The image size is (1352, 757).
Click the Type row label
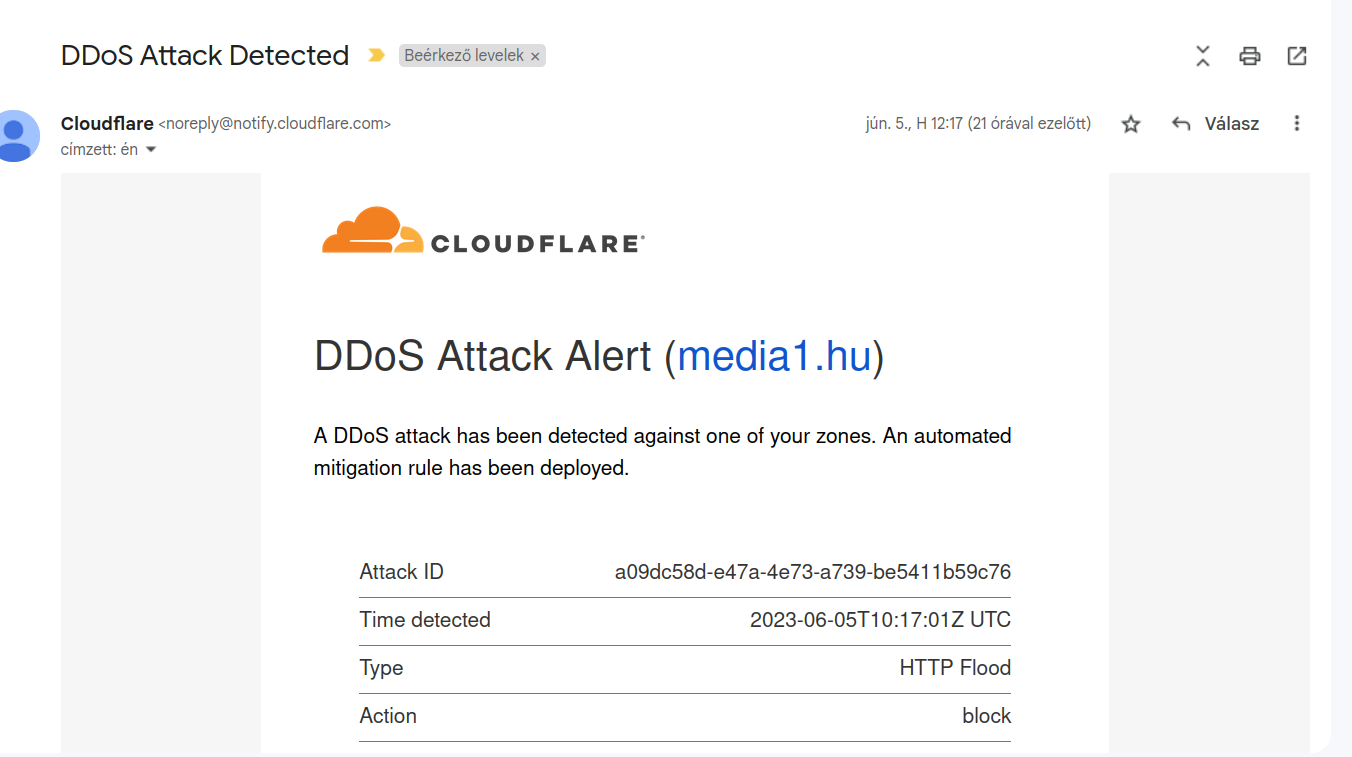tap(381, 668)
